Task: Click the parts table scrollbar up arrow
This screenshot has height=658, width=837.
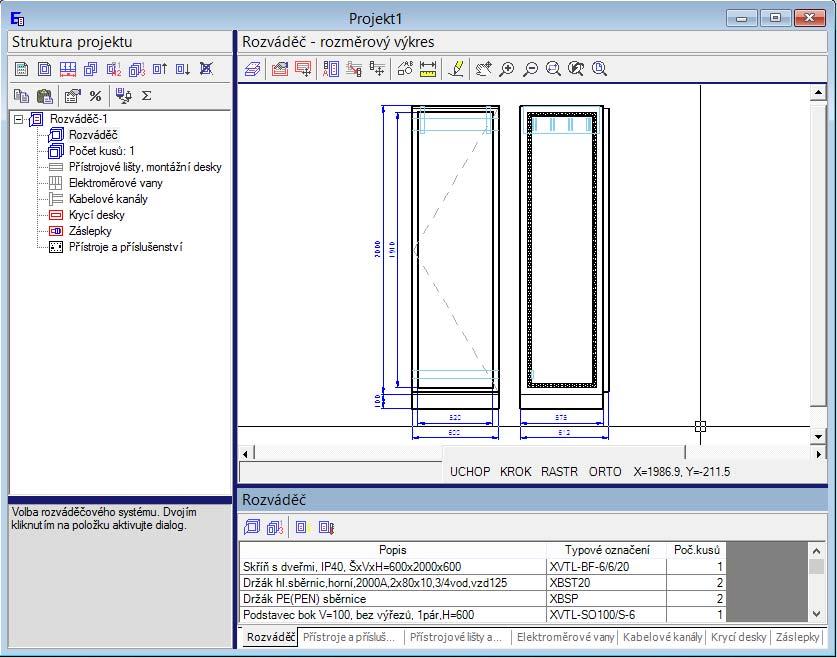Action: tap(816, 551)
